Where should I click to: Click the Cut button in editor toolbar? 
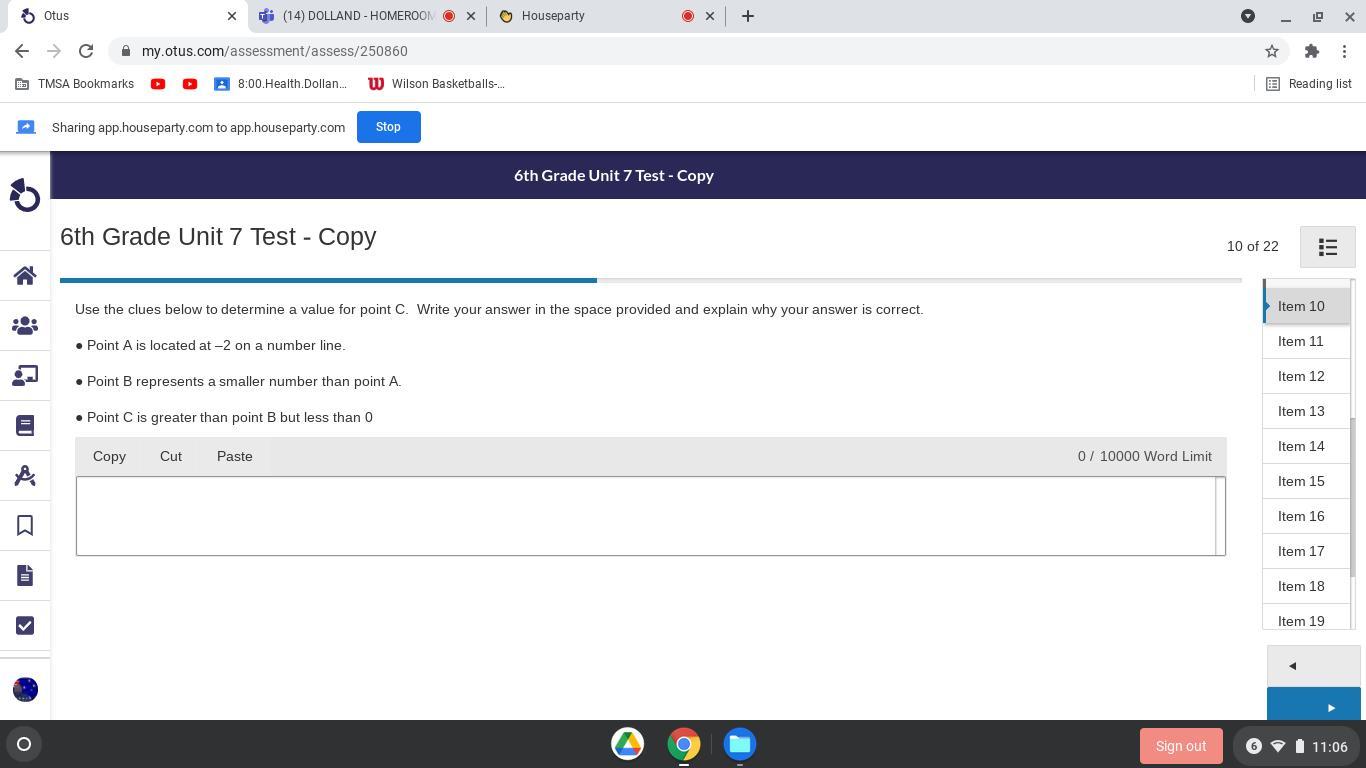pos(171,456)
